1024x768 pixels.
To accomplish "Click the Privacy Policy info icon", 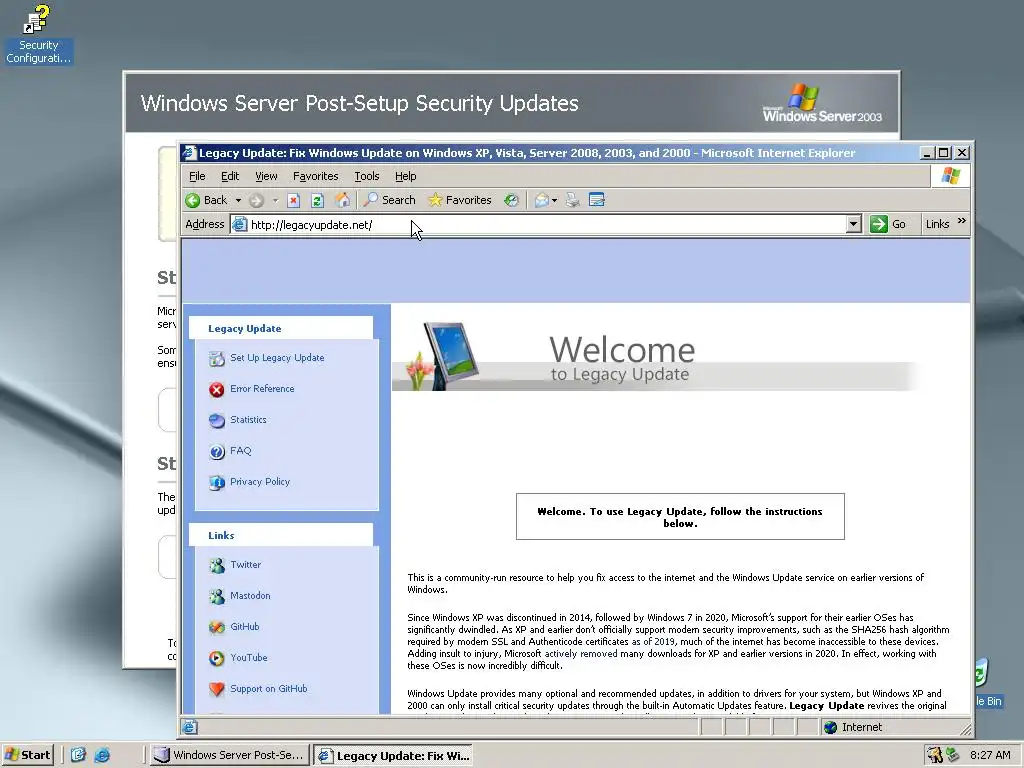I will 217,483.
